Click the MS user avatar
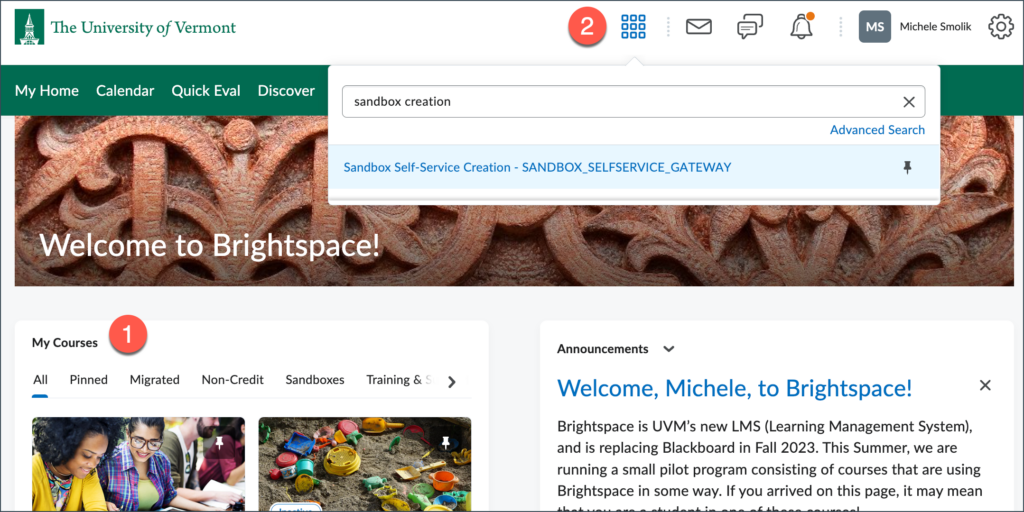The width and height of the screenshot is (1024, 512). pyautogui.click(x=874, y=27)
